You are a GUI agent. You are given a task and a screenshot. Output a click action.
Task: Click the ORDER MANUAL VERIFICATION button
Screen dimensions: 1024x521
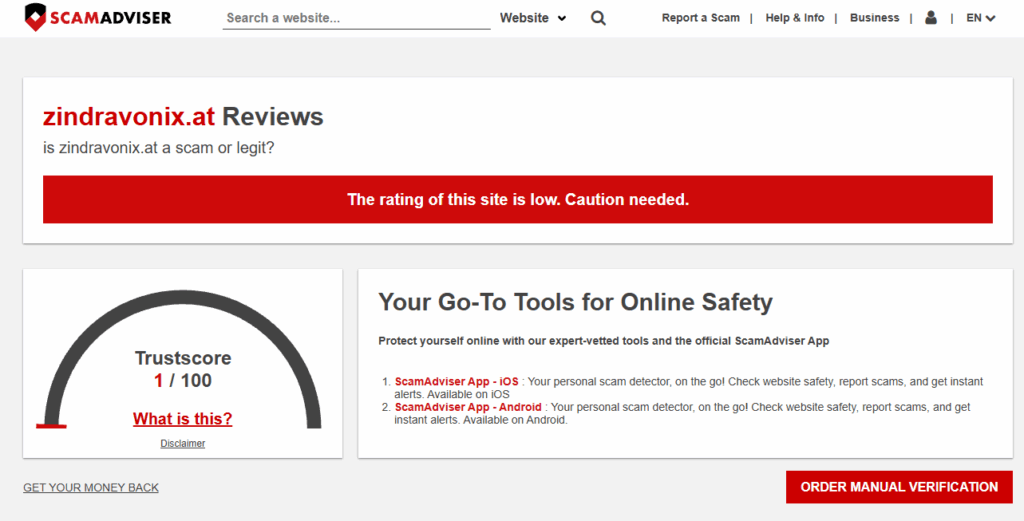pyautogui.click(x=899, y=487)
